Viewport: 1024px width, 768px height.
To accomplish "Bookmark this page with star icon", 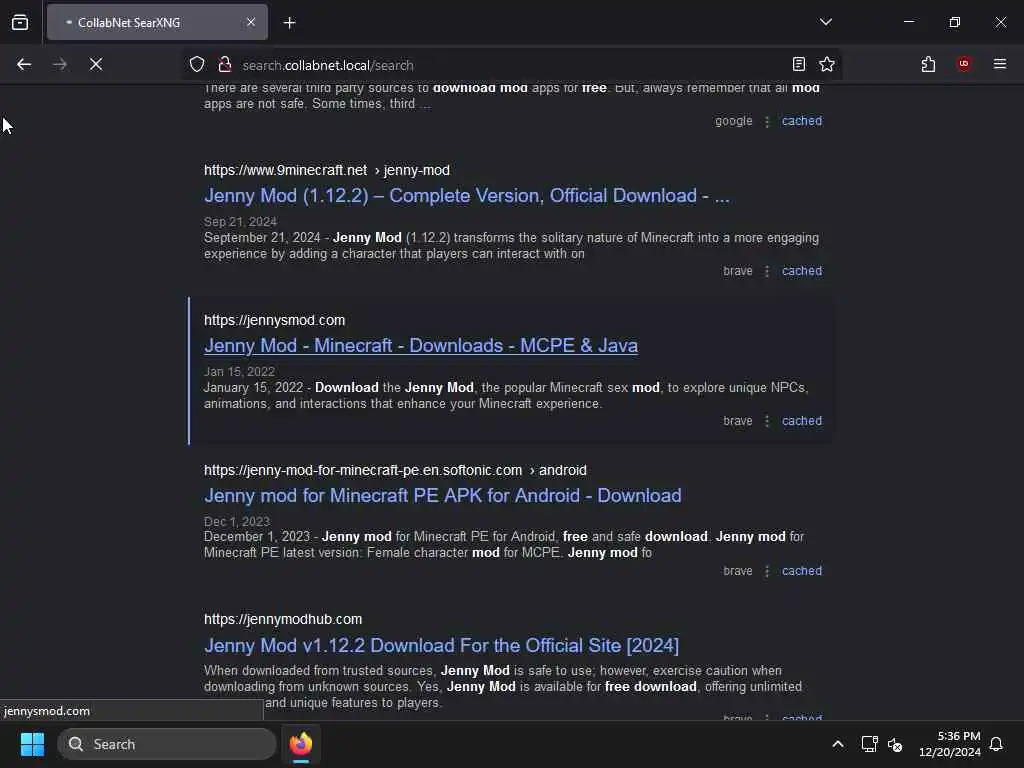I will coord(827,64).
